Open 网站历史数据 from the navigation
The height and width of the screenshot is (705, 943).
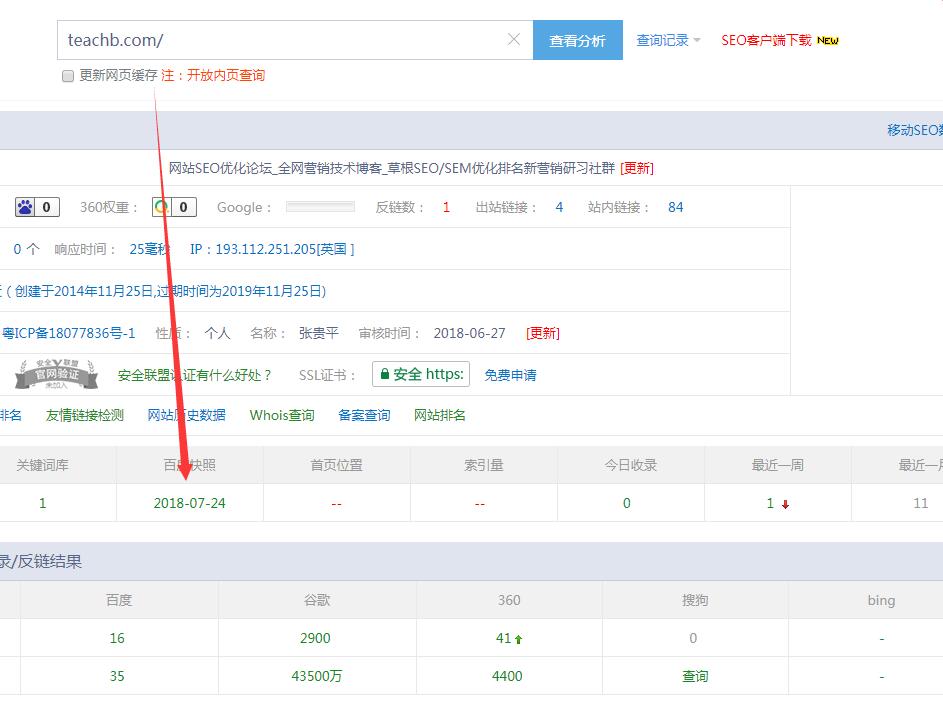(186, 415)
